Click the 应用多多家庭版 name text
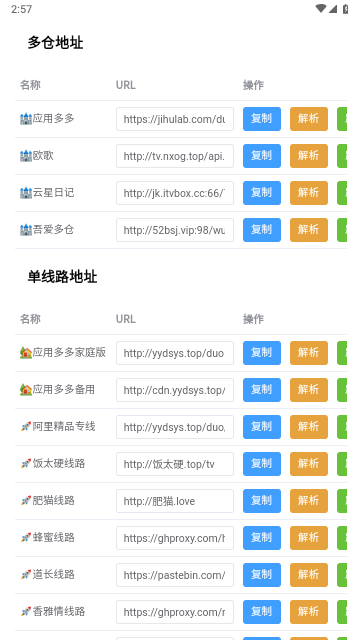360x640 pixels. tap(69, 352)
